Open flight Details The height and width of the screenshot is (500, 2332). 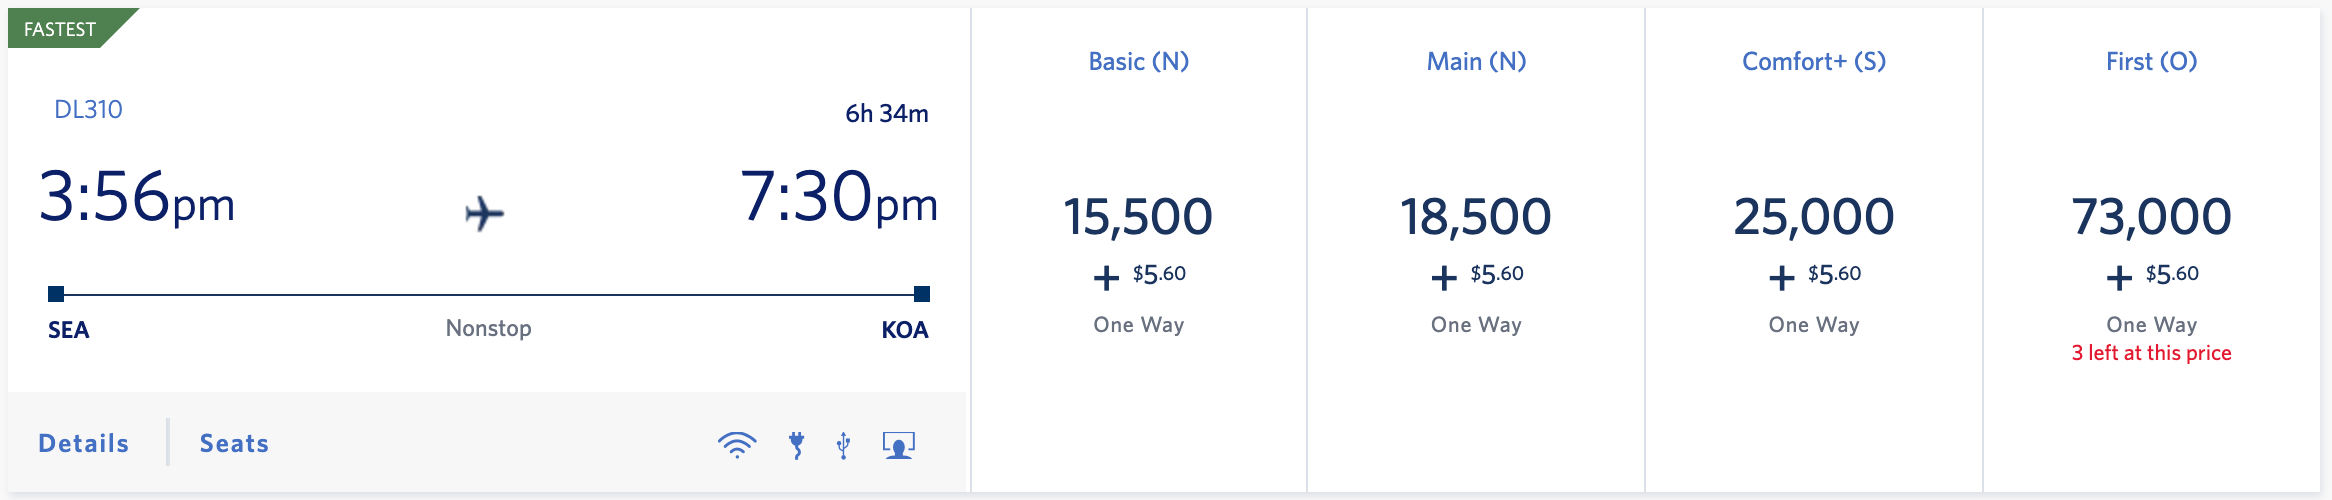point(84,443)
